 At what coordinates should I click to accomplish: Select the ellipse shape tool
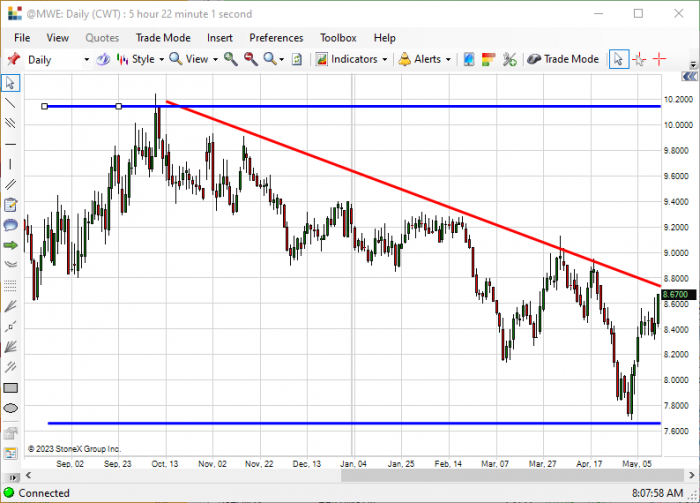tap(10, 408)
